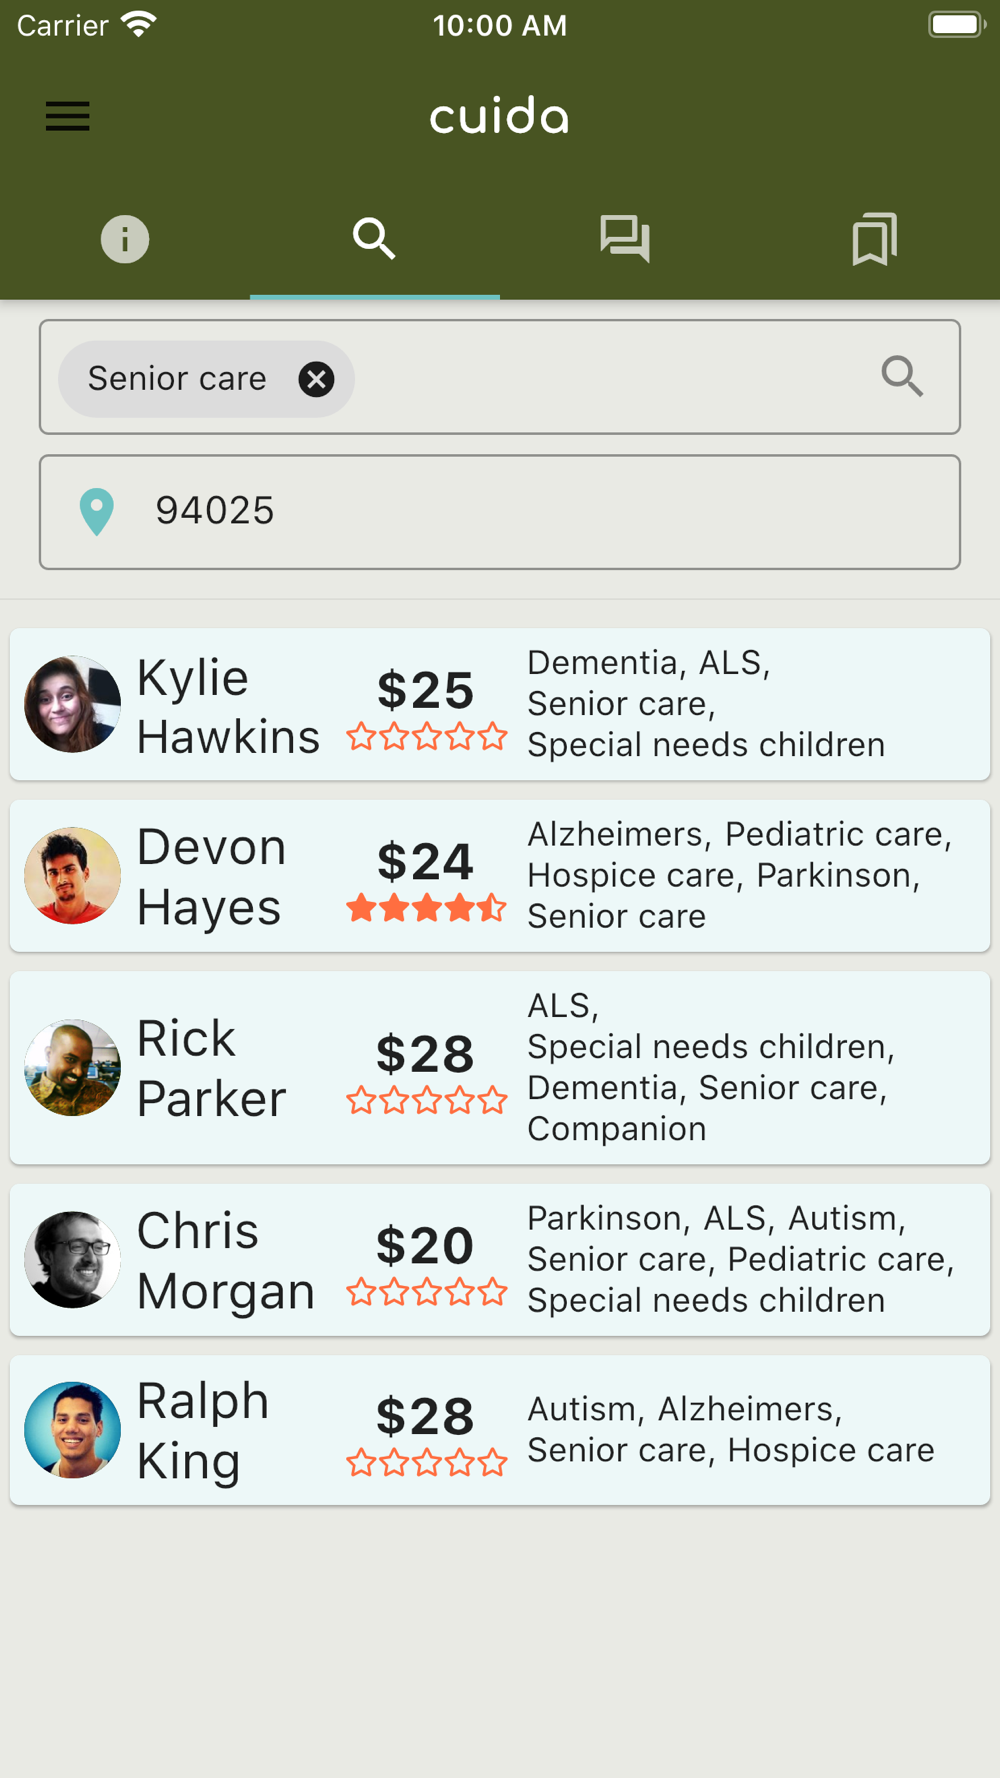
Task: Open the chat messages tab
Action: [625, 239]
